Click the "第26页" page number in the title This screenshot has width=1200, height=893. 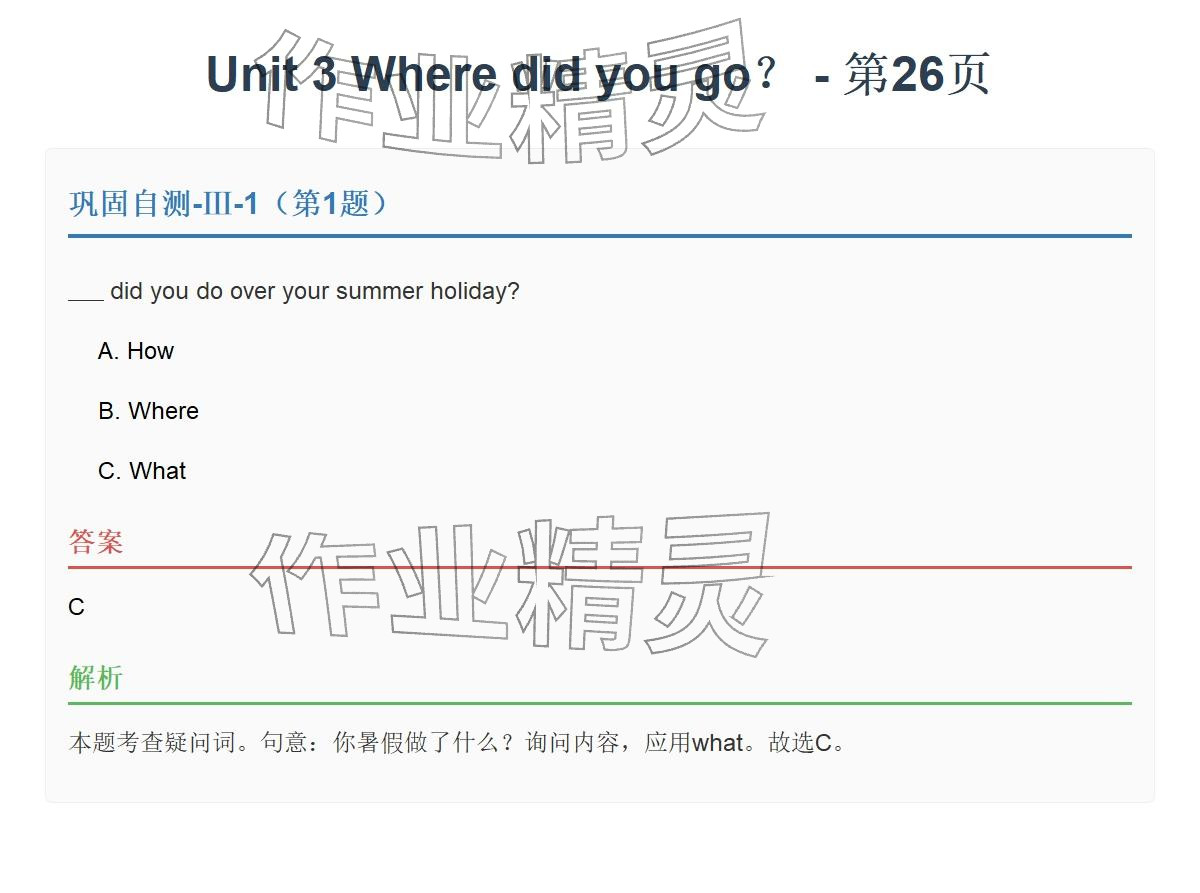tap(916, 75)
